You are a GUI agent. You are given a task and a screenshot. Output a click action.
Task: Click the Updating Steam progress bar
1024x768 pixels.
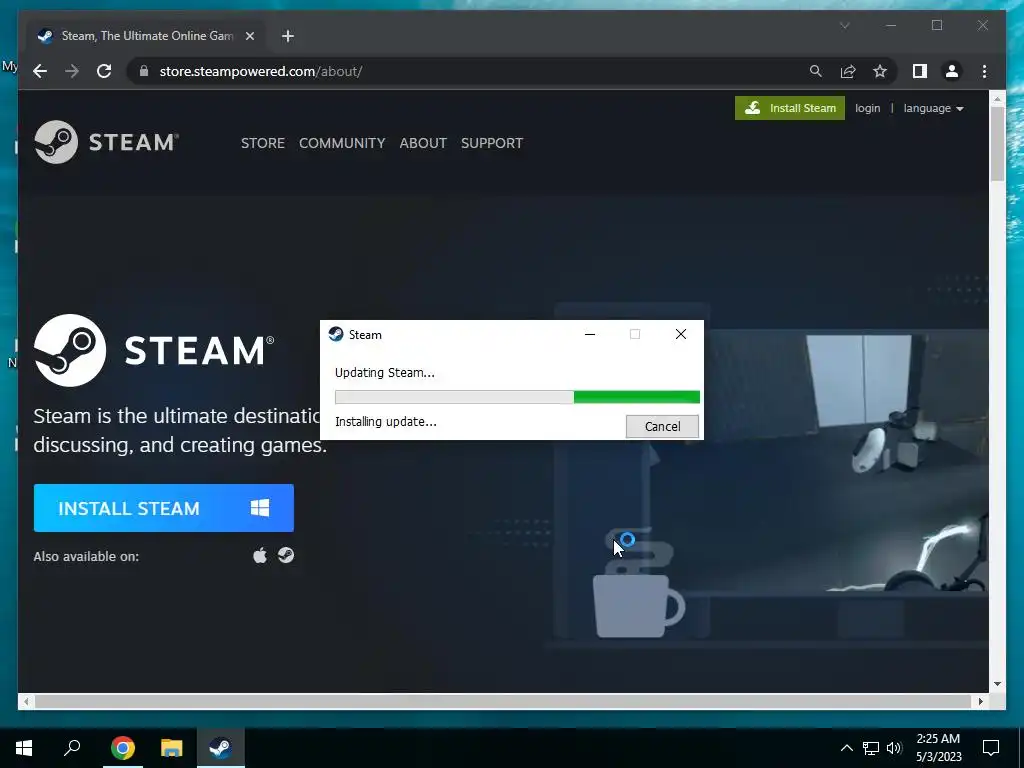coord(517,397)
